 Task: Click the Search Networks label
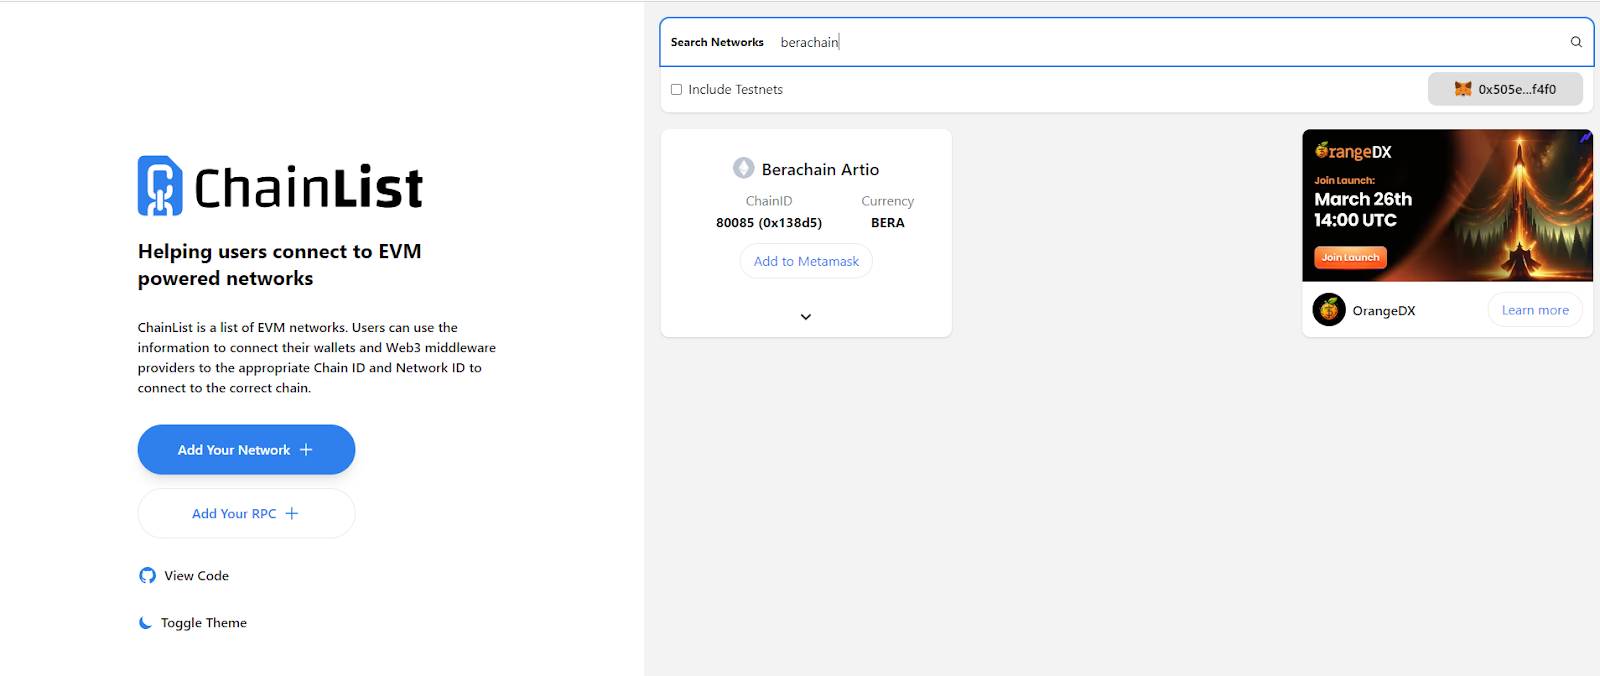(717, 42)
